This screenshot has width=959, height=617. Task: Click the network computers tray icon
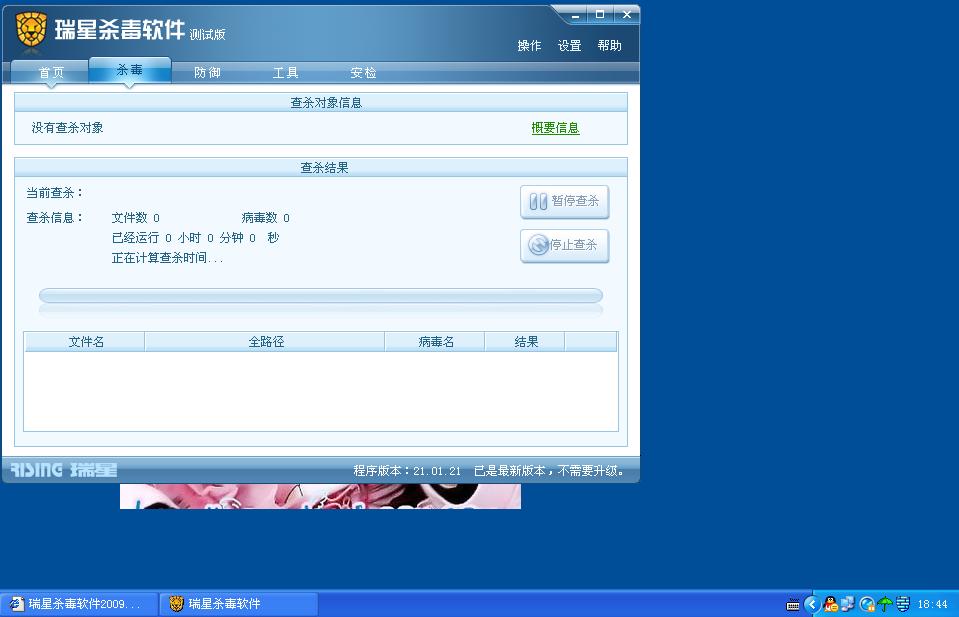tap(848, 604)
